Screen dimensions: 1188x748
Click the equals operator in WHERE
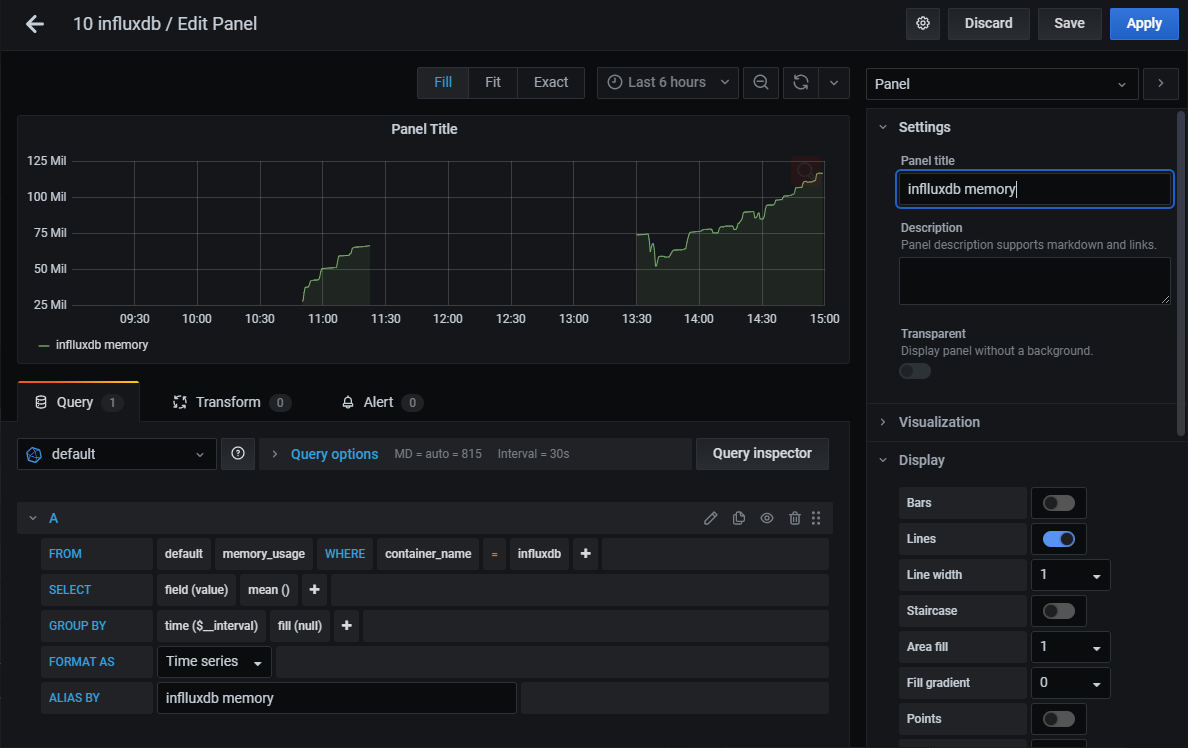pyautogui.click(x=495, y=554)
